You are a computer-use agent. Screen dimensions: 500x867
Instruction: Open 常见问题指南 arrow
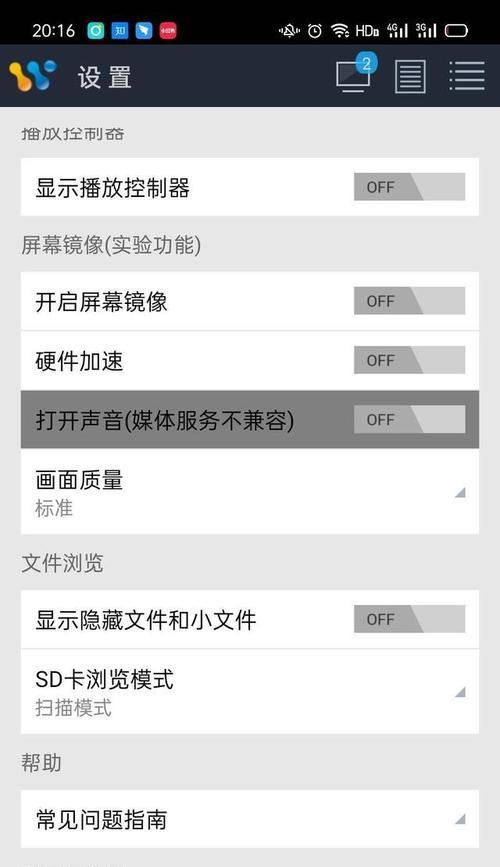(x=460, y=819)
